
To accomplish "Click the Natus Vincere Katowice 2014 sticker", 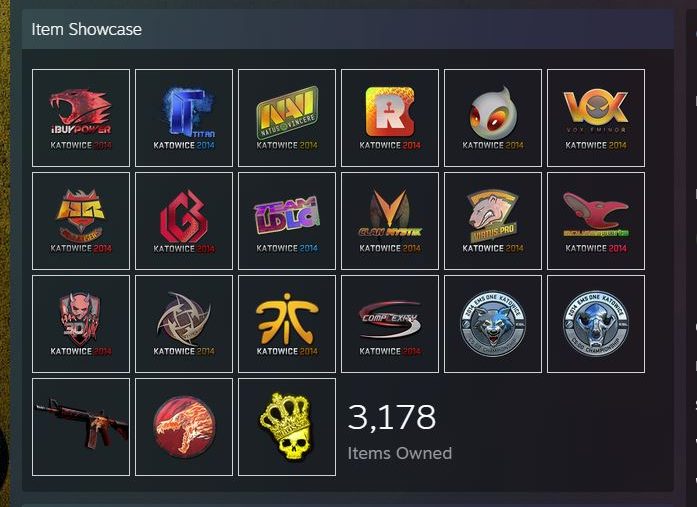I will click(x=287, y=118).
